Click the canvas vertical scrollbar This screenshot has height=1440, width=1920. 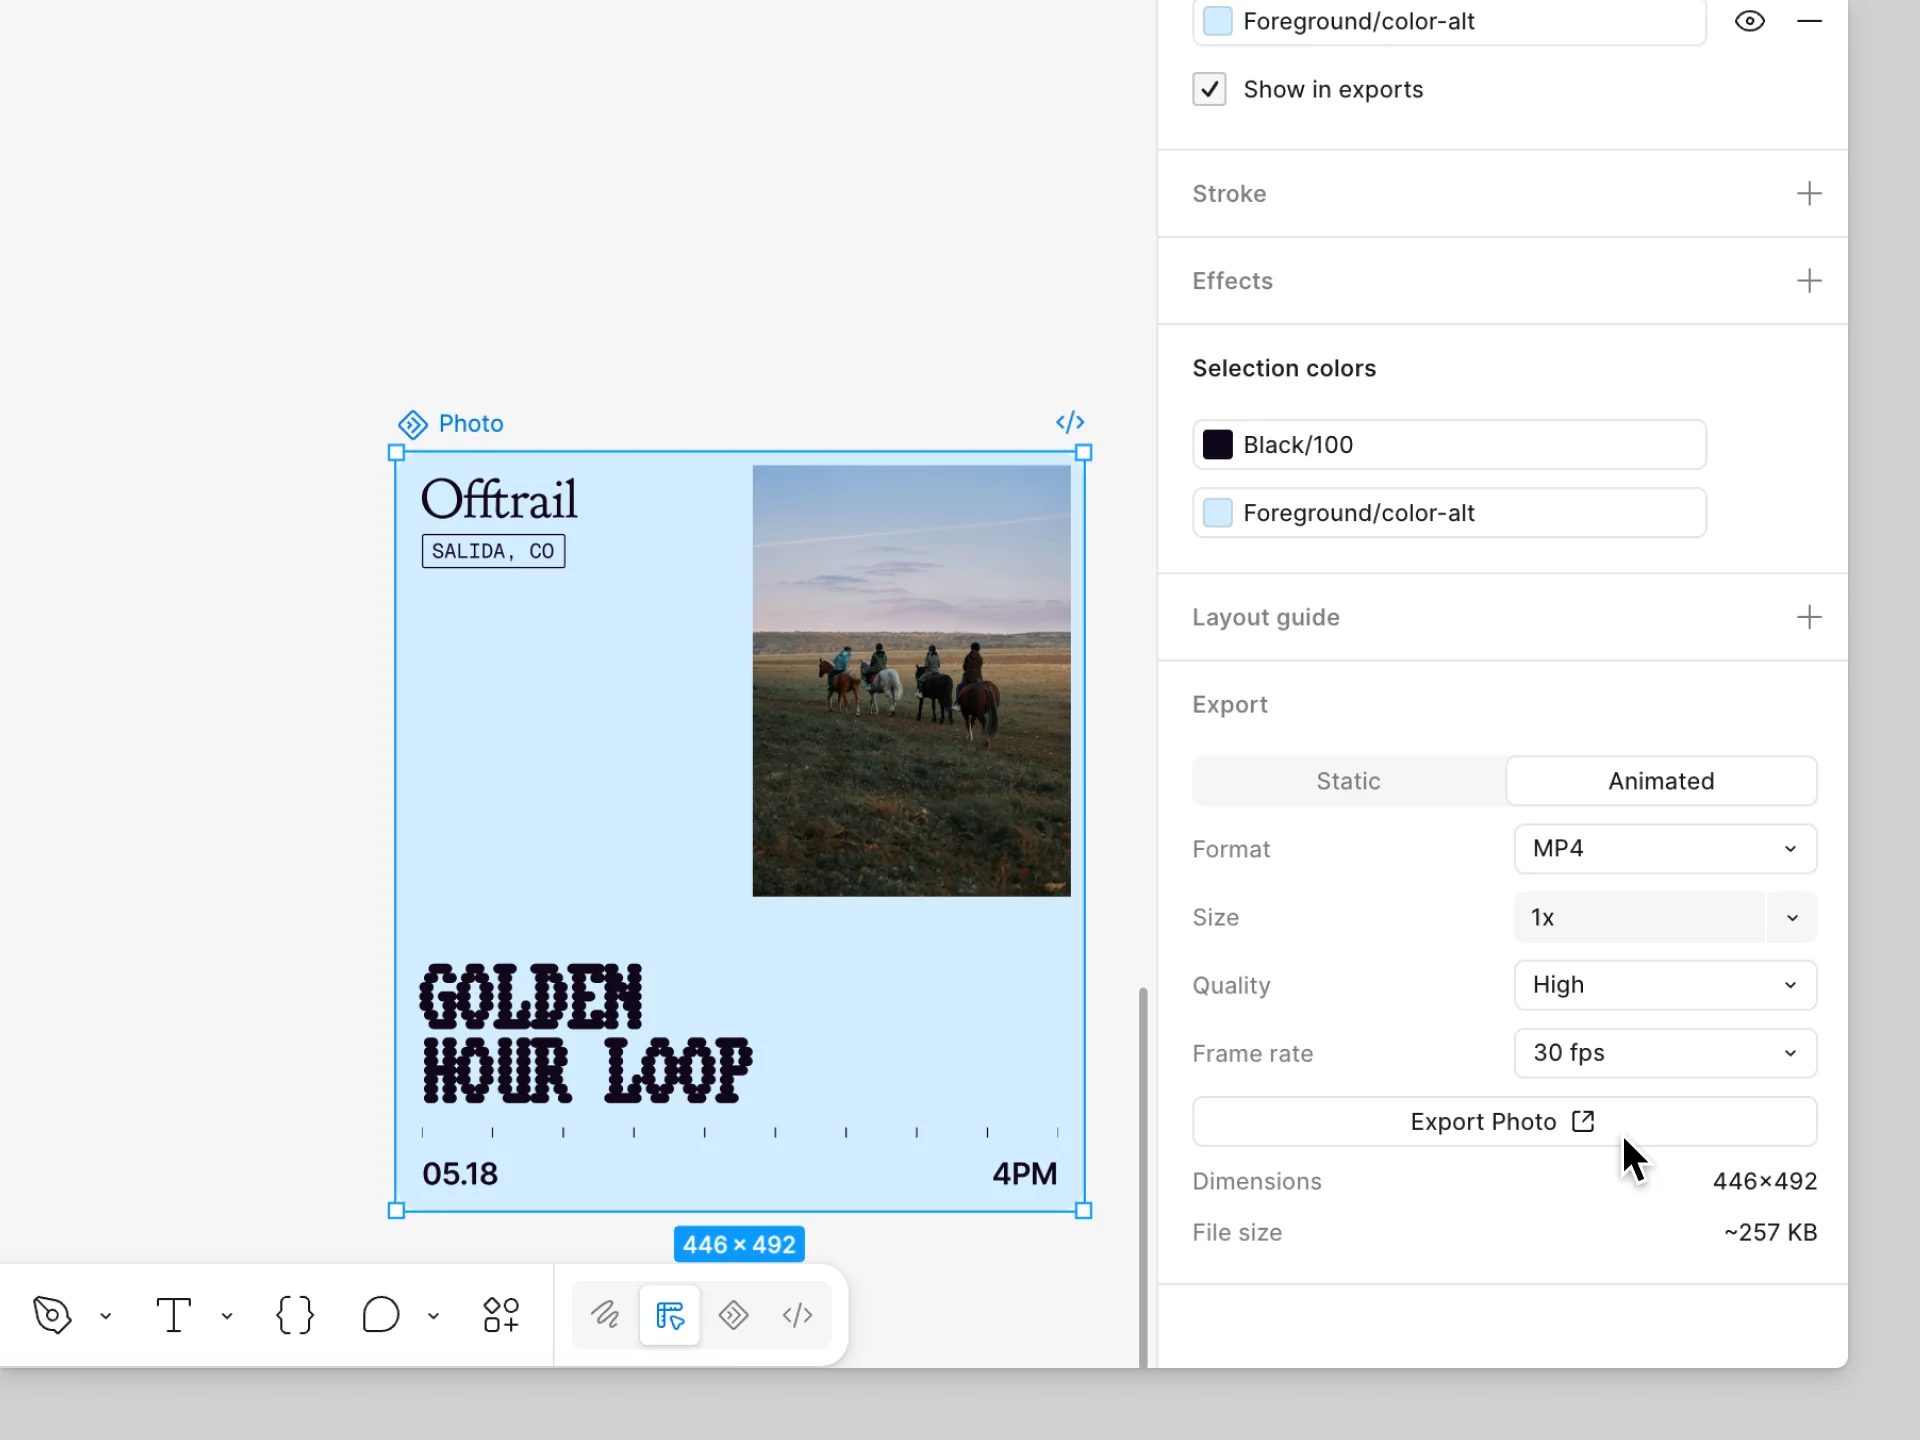(1142, 1177)
